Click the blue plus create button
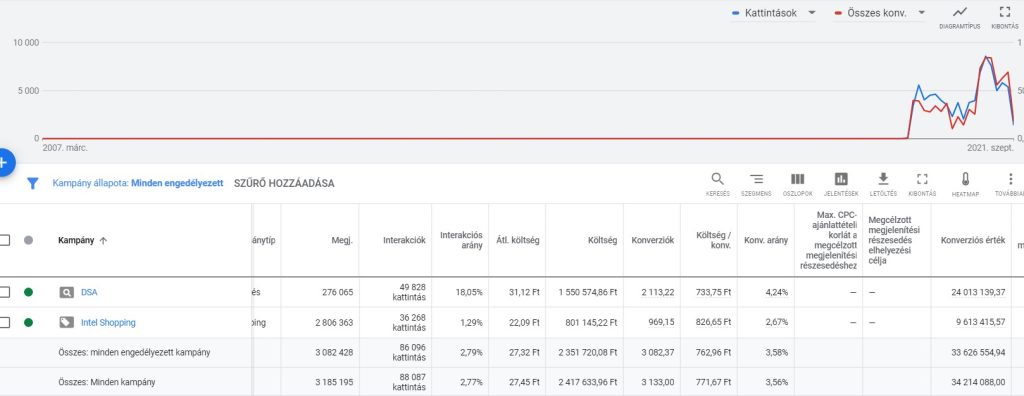The image size is (1024, 396). point(3,163)
